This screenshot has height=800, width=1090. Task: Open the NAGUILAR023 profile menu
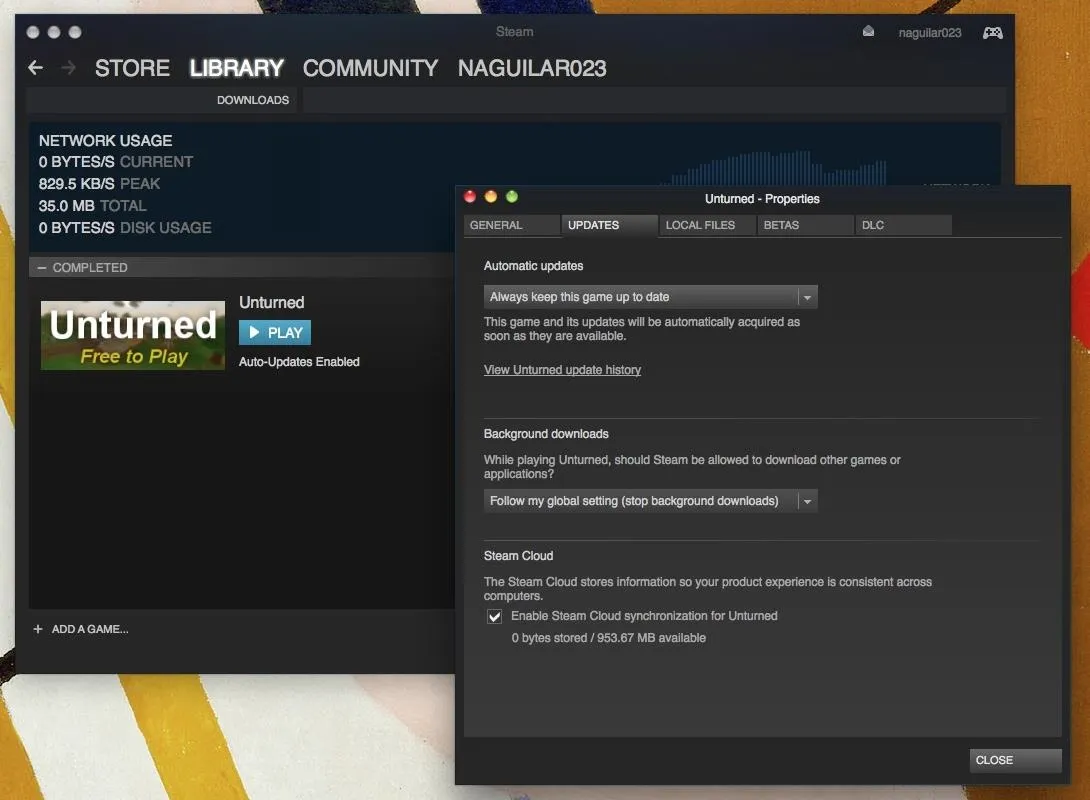532,68
